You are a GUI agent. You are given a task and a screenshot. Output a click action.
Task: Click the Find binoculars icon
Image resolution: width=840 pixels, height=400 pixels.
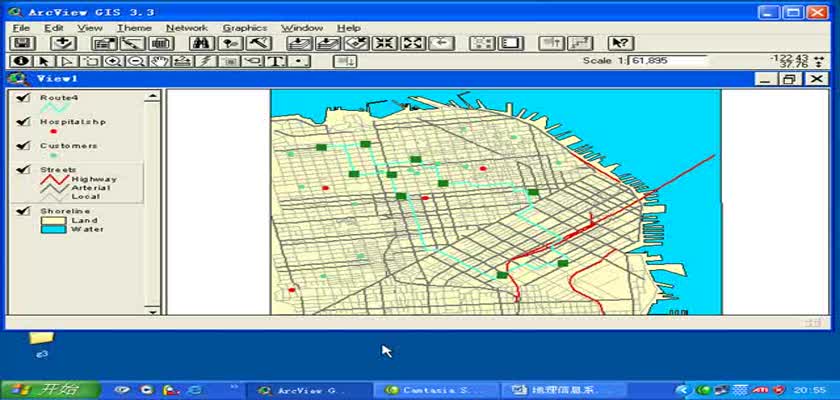point(199,43)
